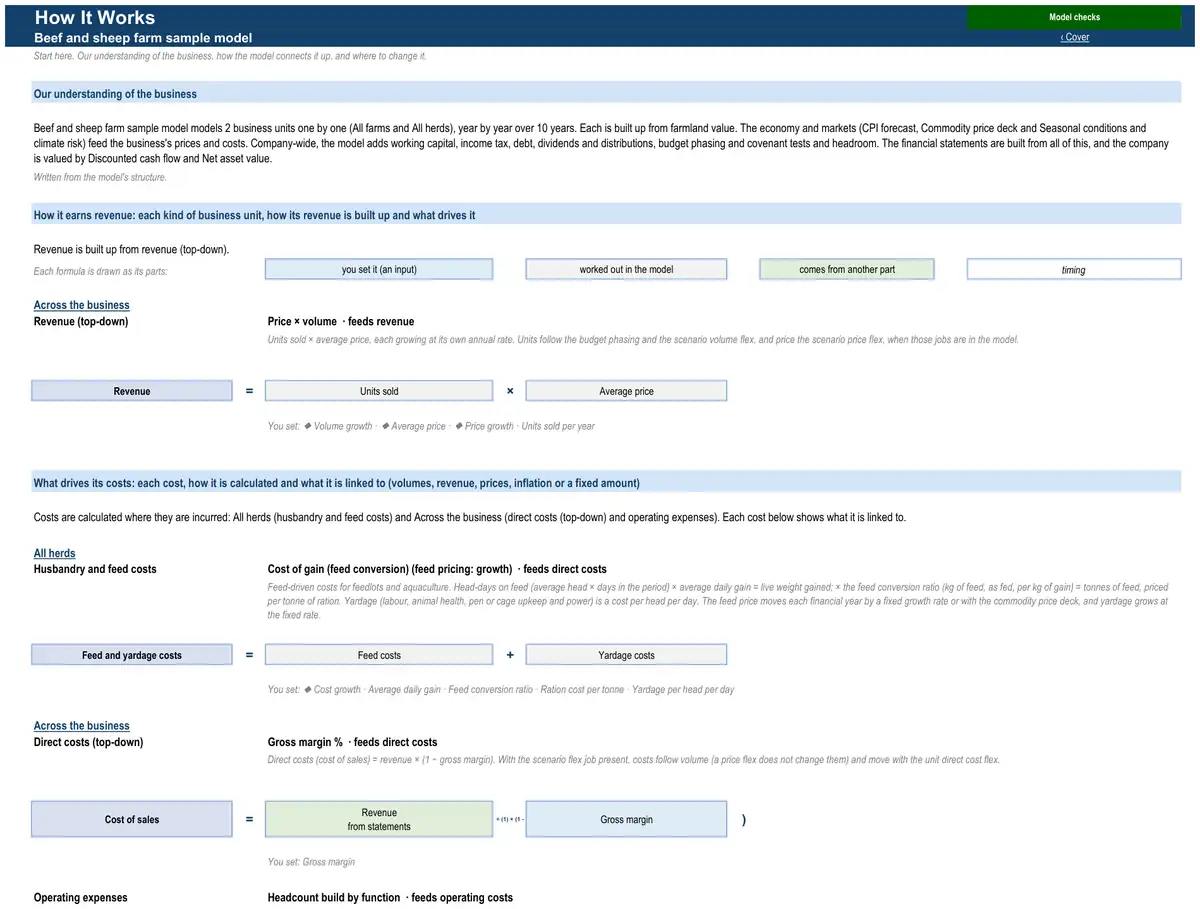
Task: Select the "Price × volume · feeds revenue" heading
Action: (341, 321)
